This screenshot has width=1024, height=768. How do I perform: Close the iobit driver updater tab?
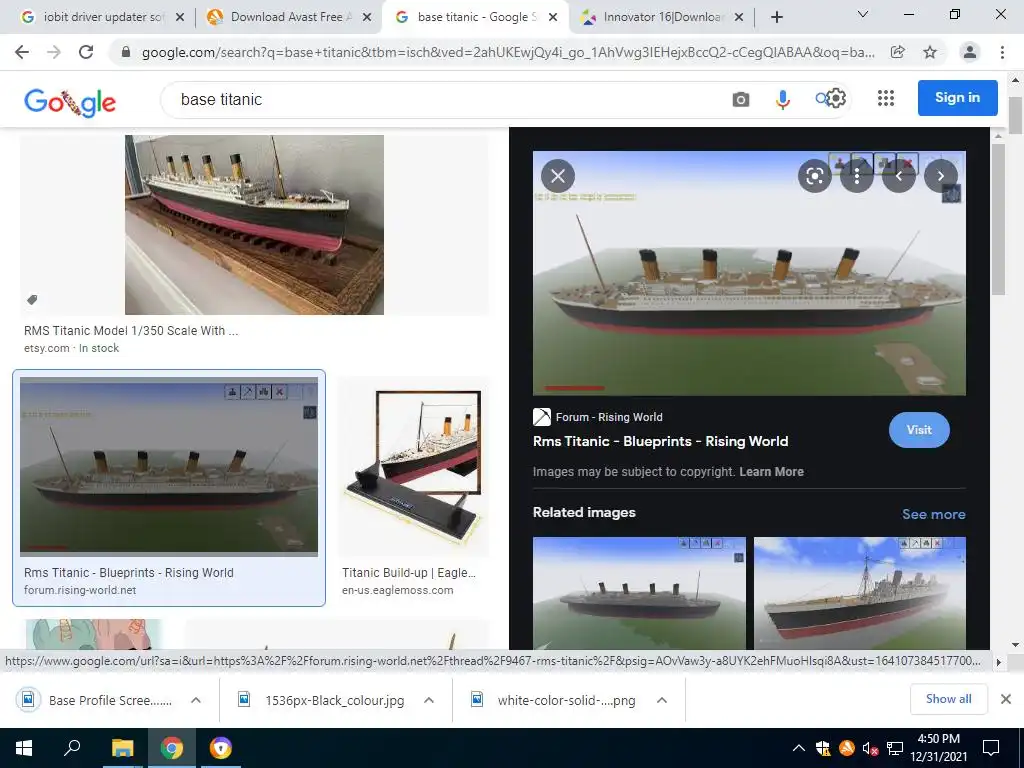click(180, 18)
